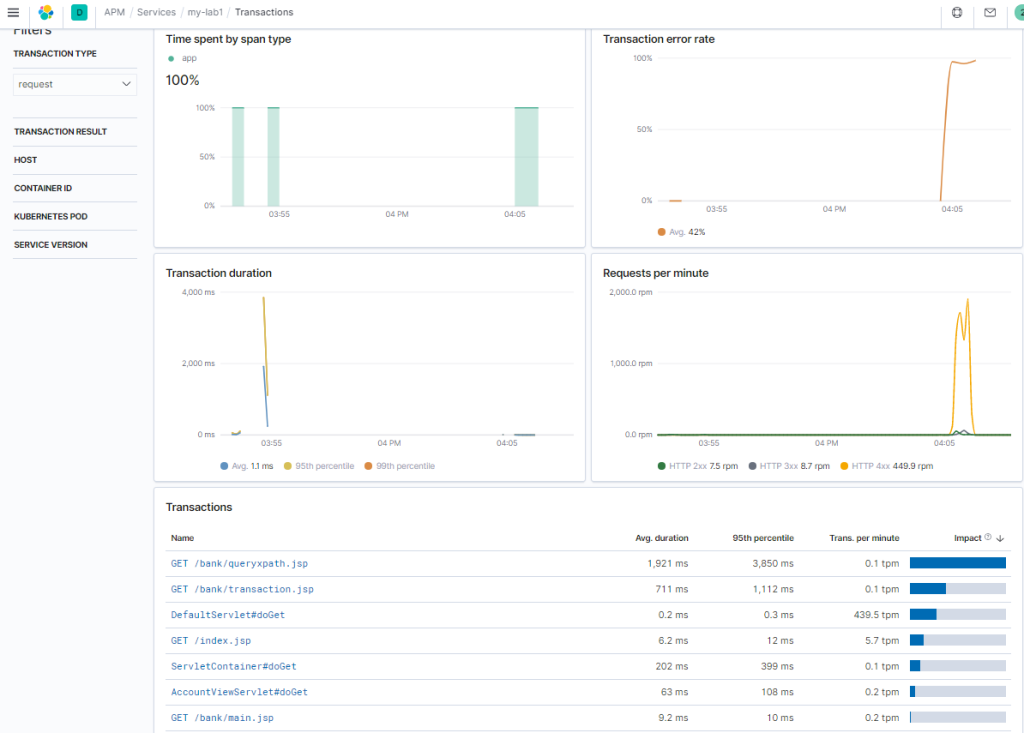Expand the TRANSACTION RESULT filter
1024x733 pixels.
(x=60, y=132)
